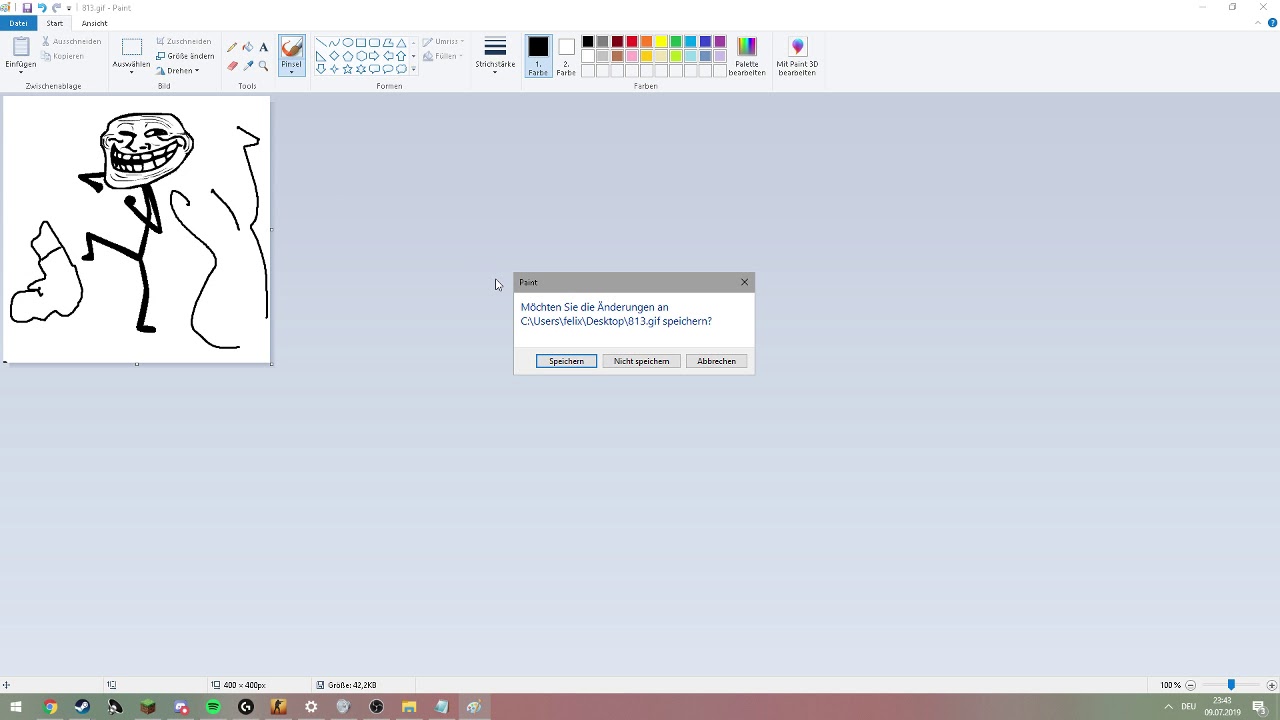This screenshot has width=1280, height=720.
Task: Click the Save icon in quick access toolbar
Action: click(x=27, y=7)
